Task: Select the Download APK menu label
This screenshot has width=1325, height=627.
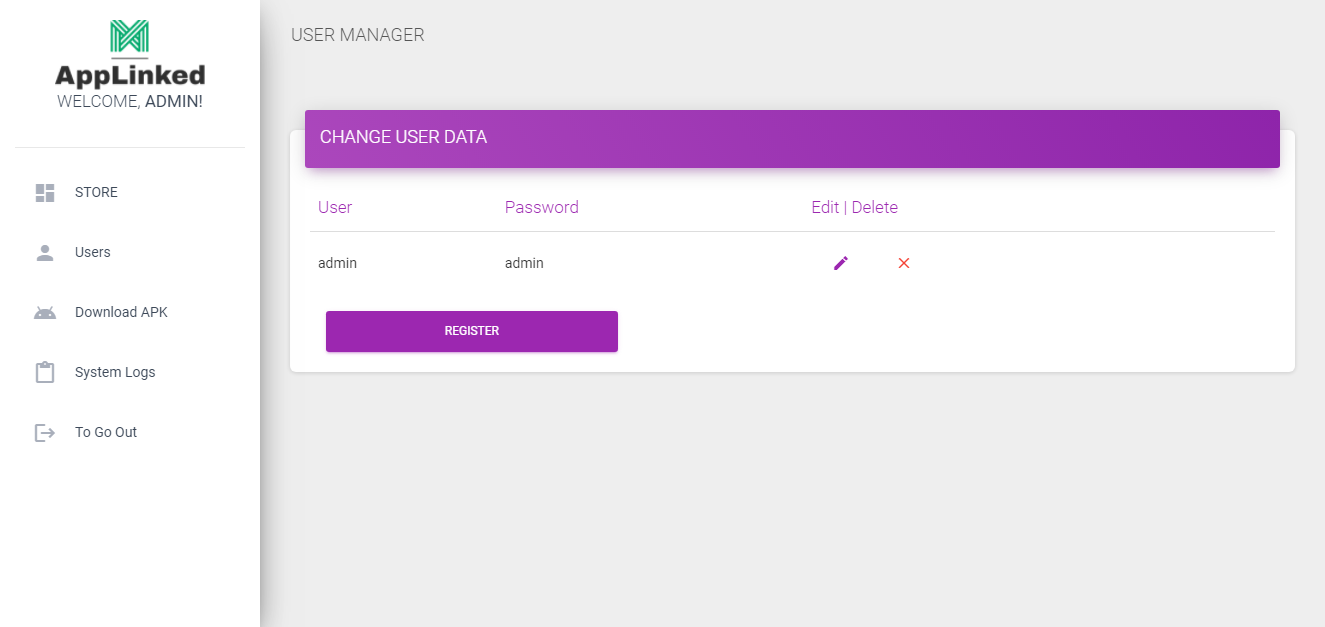Action: point(121,313)
